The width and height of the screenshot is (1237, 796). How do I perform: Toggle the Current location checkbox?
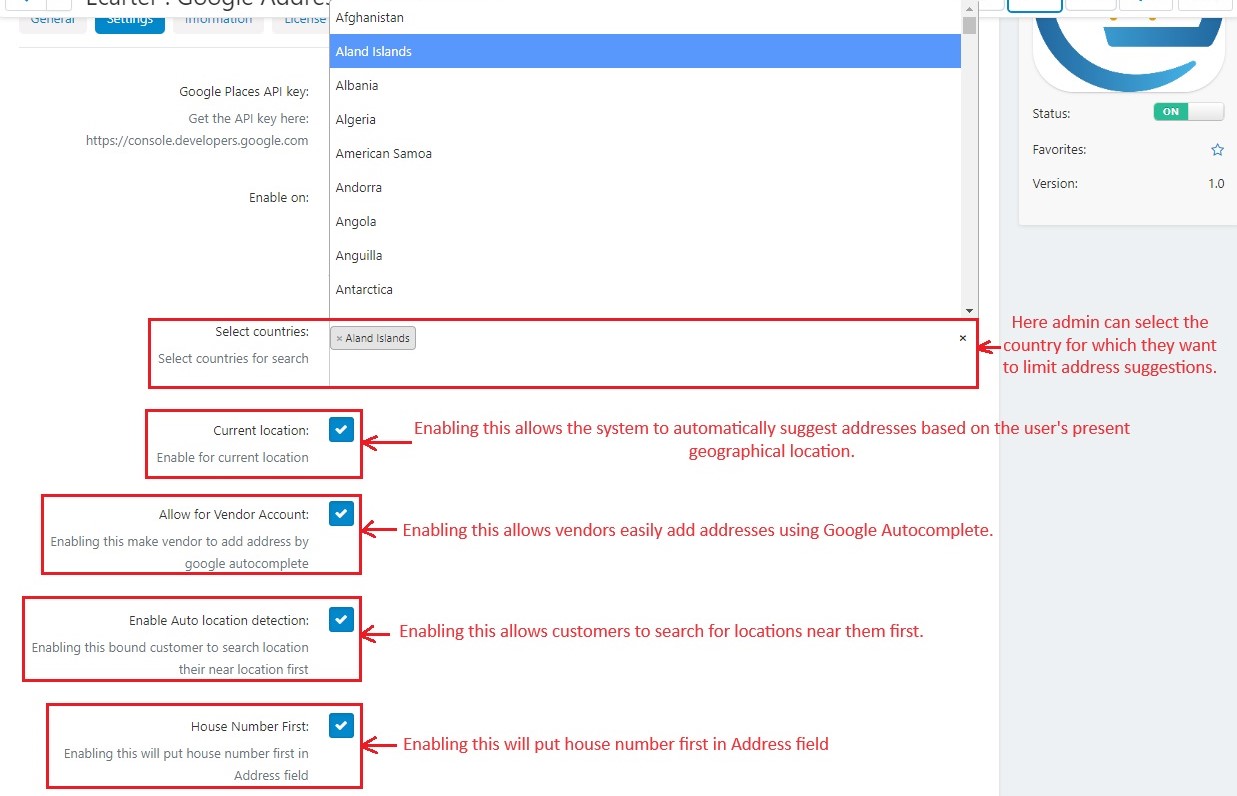341,430
